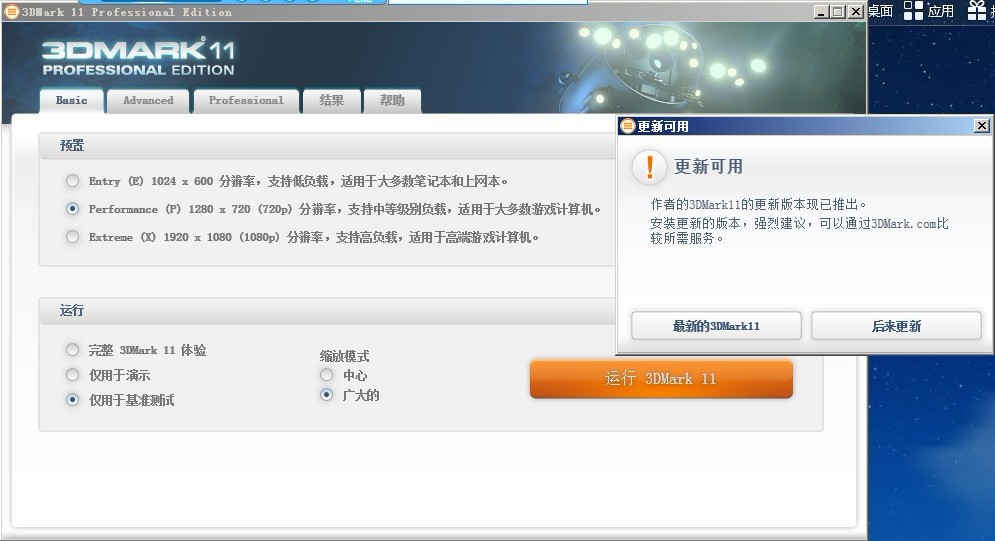Go to the 结果 results tab
This screenshot has height=541, width=995.
click(331, 101)
